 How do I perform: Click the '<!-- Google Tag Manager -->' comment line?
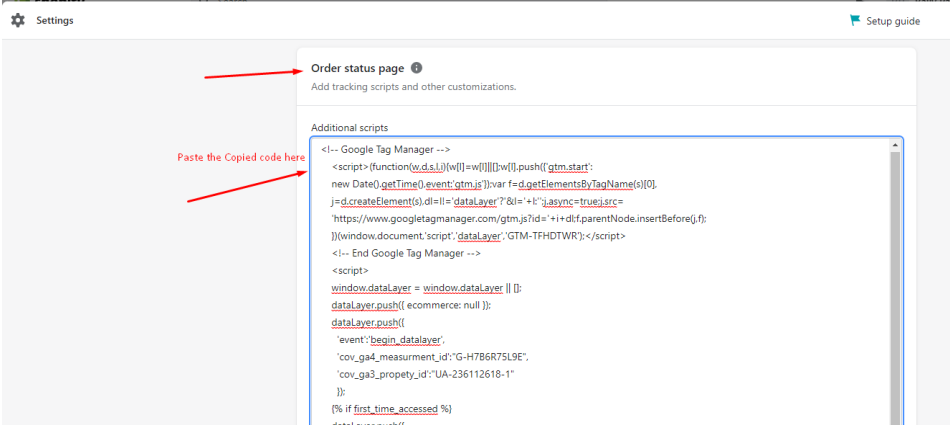click(385, 149)
